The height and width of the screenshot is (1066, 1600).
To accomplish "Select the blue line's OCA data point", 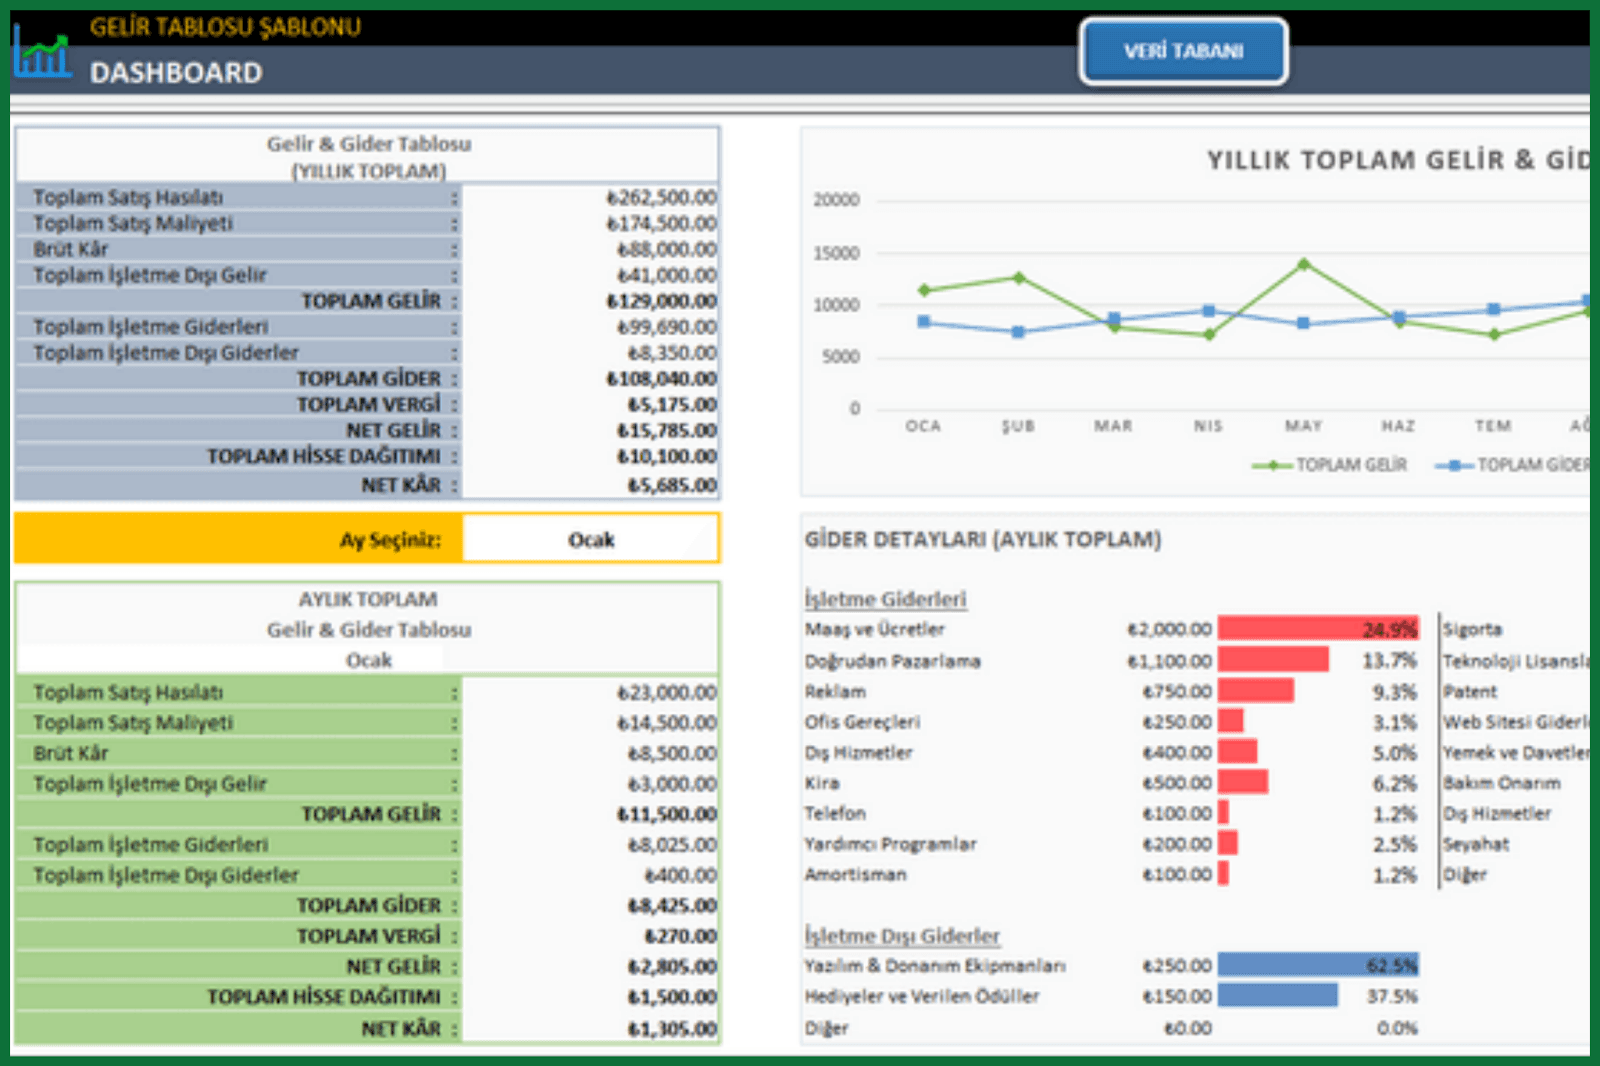I will tap(924, 322).
